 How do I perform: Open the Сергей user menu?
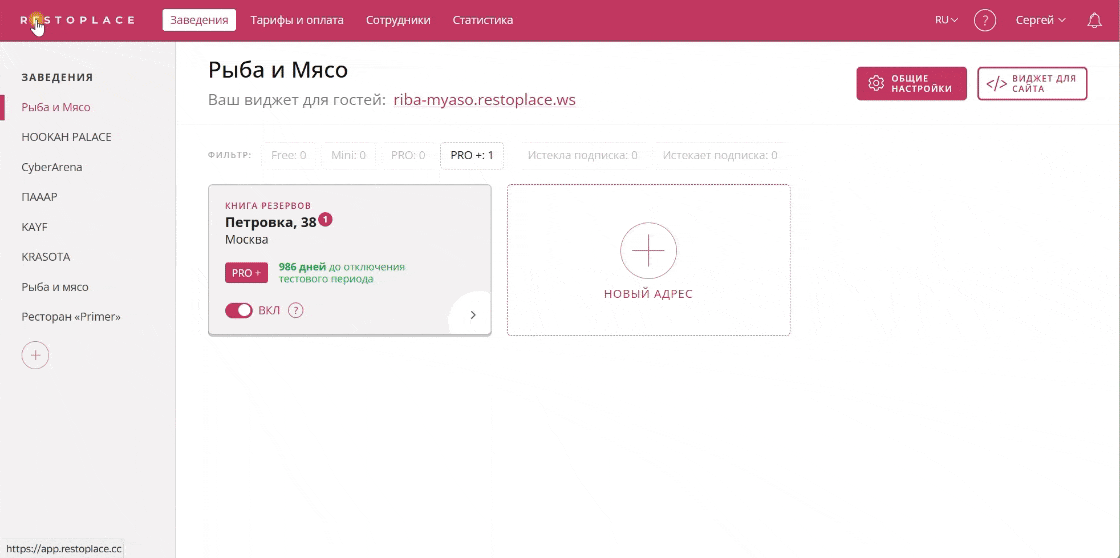1041,20
